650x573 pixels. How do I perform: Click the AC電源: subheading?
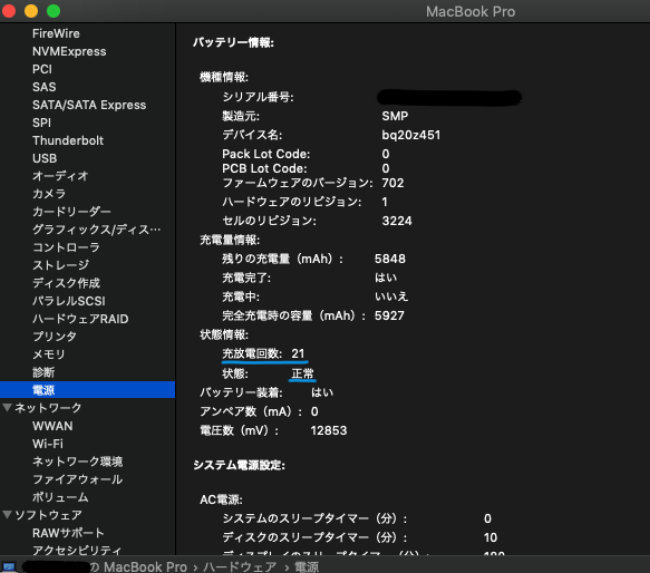pyautogui.click(x=221, y=500)
